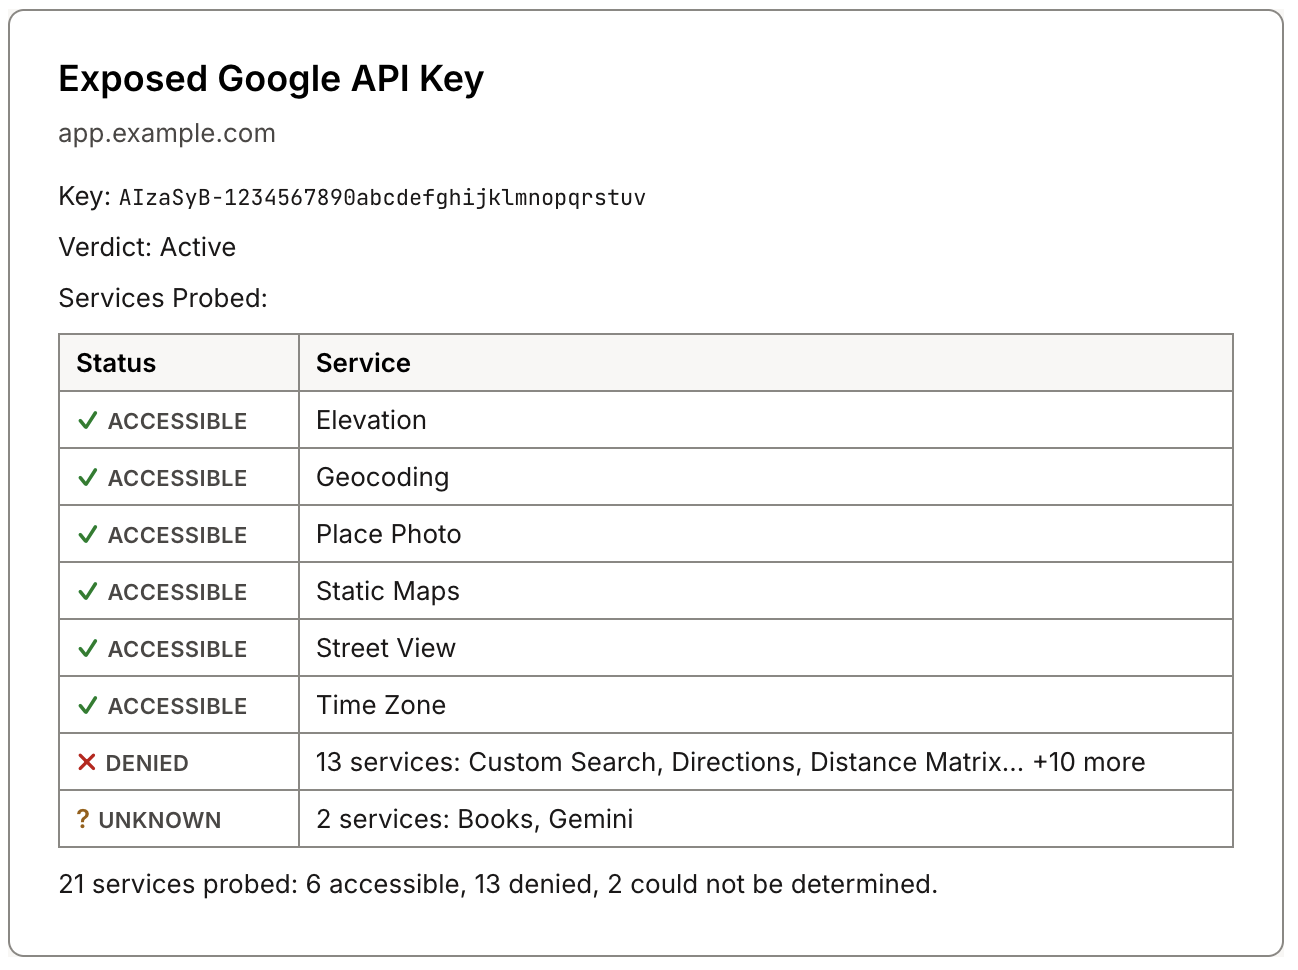Click the red X icon next to DENIED
The width and height of the screenshot is (1298, 970).
click(86, 763)
